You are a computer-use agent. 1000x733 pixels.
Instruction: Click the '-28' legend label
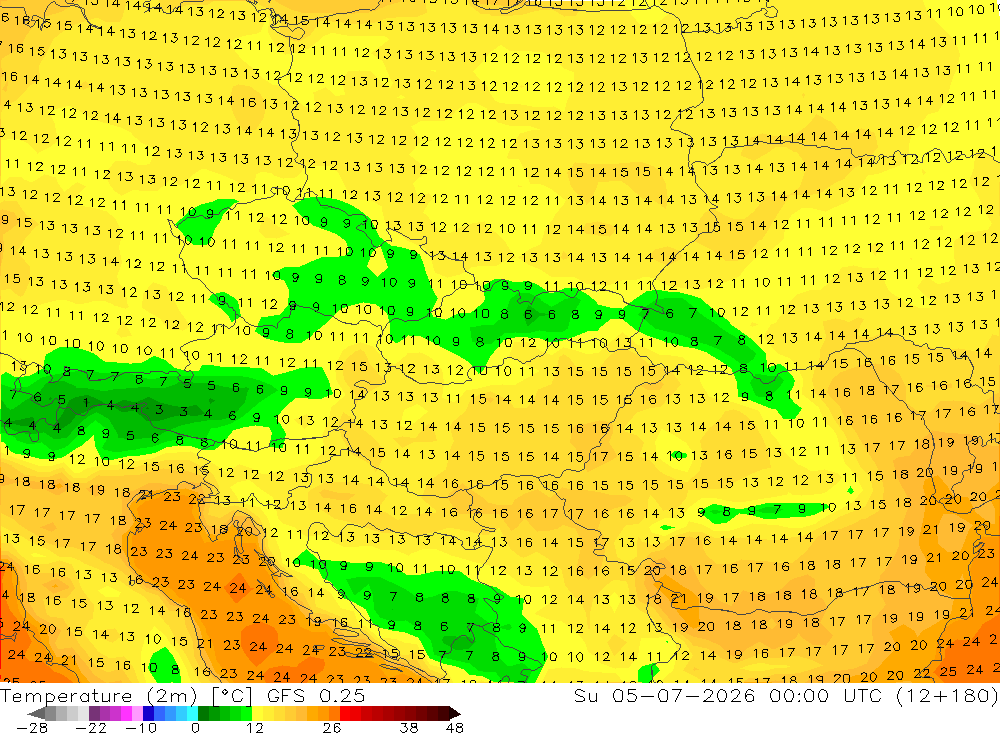tap(31, 727)
